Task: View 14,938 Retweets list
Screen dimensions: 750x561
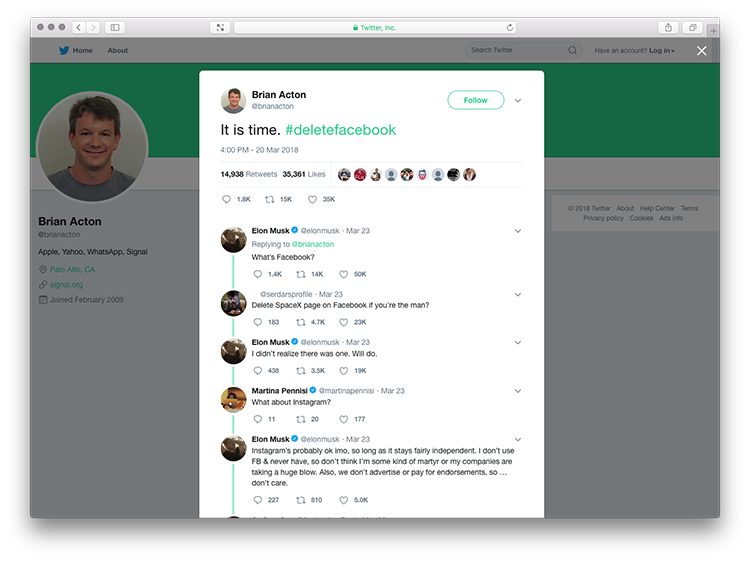Action: point(249,174)
